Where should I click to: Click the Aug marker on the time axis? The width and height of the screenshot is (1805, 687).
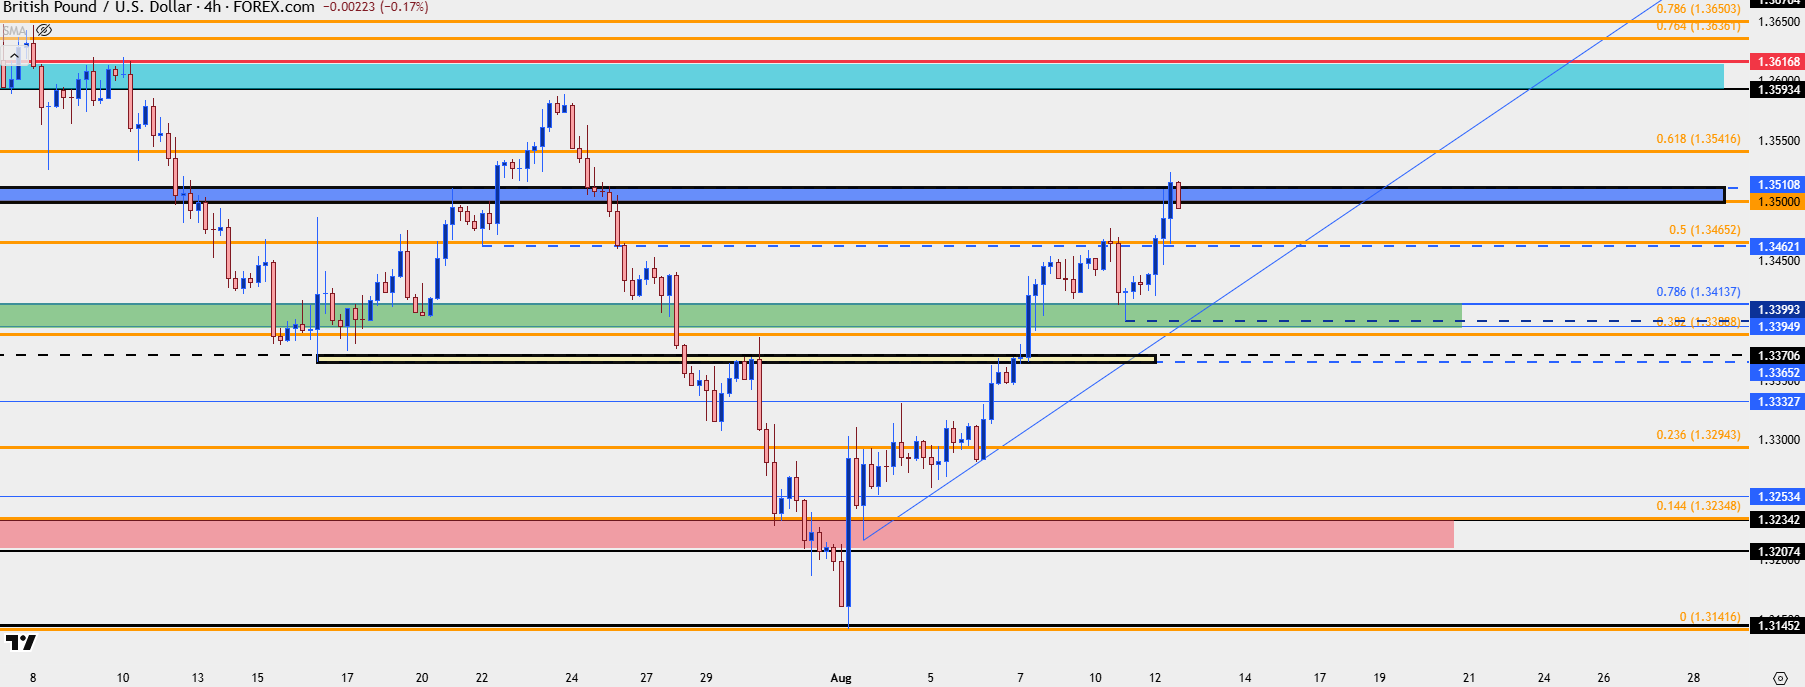[x=841, y=678]
